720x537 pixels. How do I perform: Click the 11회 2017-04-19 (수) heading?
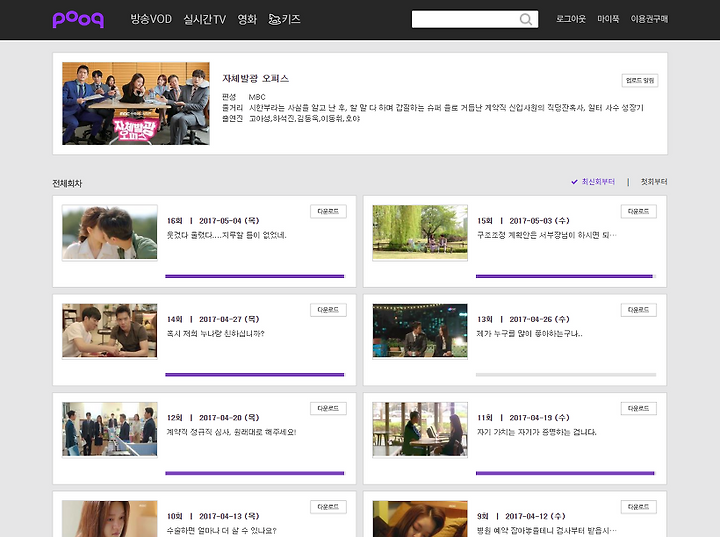tap(523, 418)
